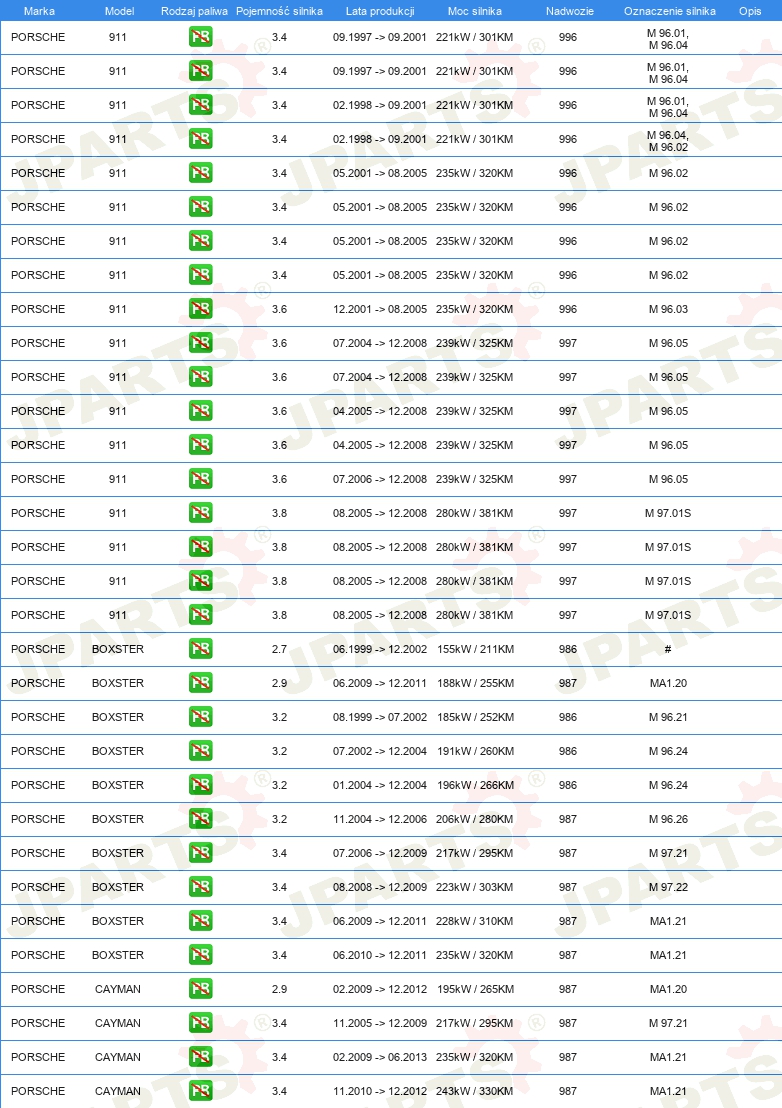Click petrol icon in Boxster M 97.22 row
Image resolution: width=782 pixels, height=1108 pixels.
coord(201,887)
